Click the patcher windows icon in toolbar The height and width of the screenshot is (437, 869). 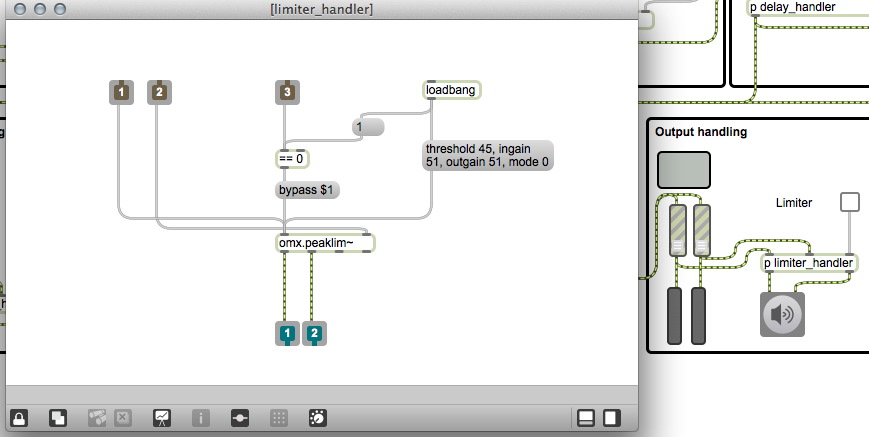pyautogui.click(x=239, y=418)
